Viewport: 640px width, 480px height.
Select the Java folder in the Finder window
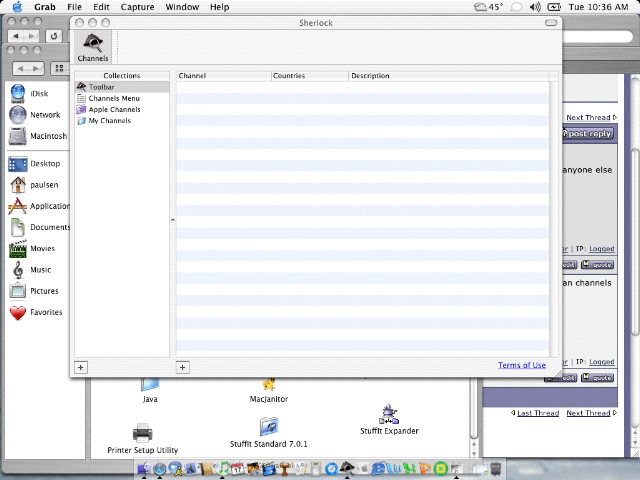pos(150,391)
